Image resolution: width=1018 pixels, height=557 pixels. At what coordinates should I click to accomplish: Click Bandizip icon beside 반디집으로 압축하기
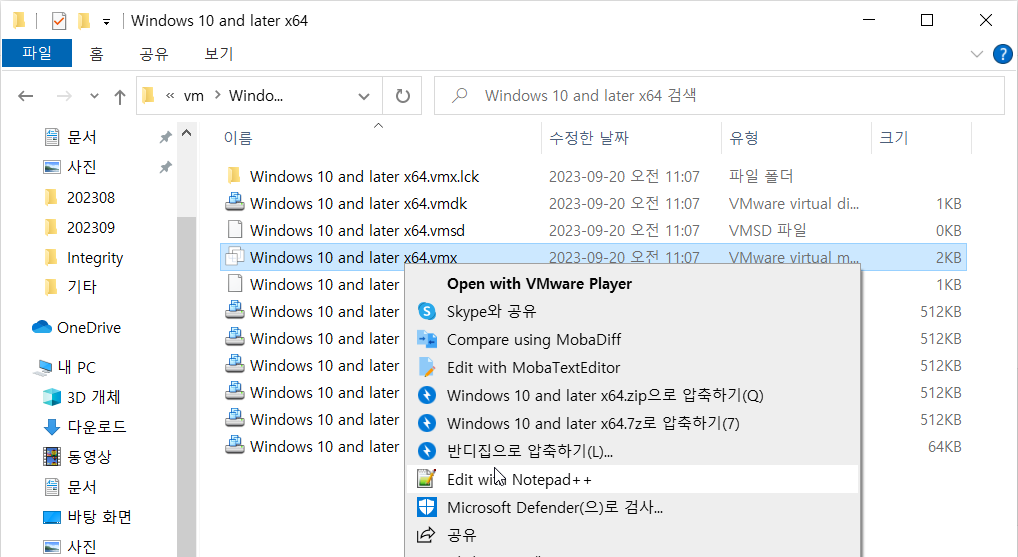(x=427, y=451)
